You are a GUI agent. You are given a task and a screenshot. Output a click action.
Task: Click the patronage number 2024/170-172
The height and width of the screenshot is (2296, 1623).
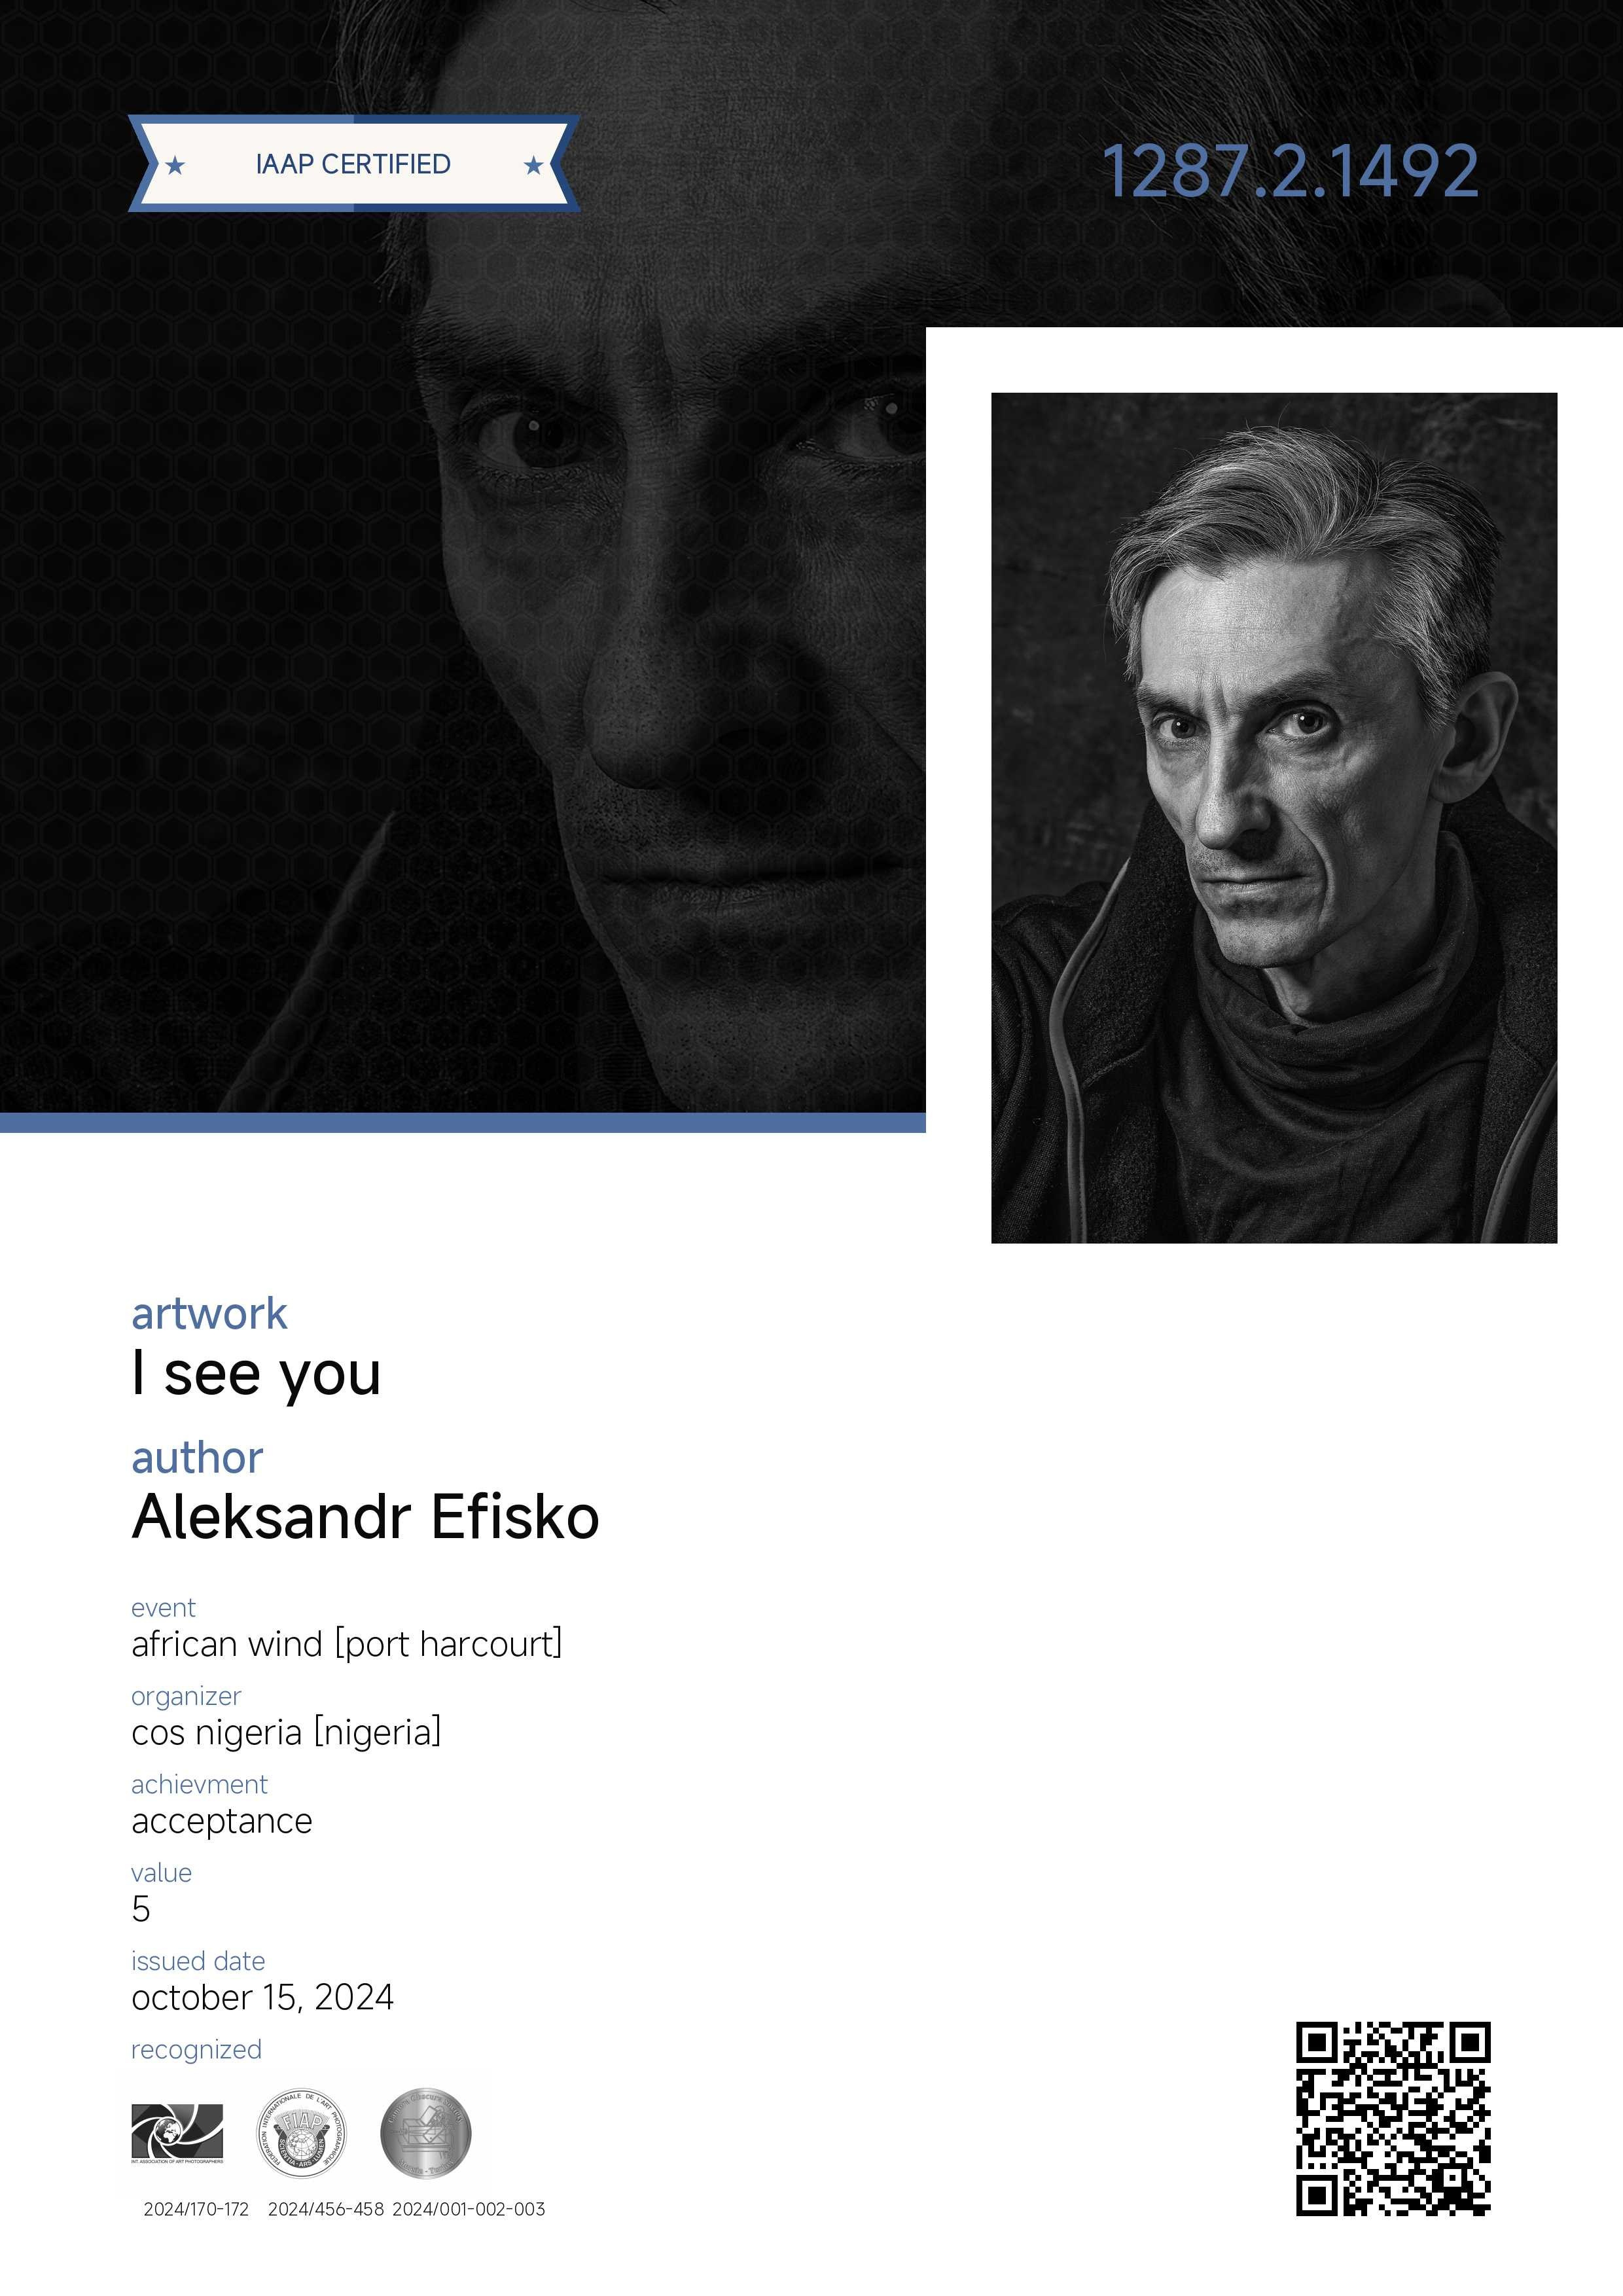pyautogui.click(x=196, y=2209)
